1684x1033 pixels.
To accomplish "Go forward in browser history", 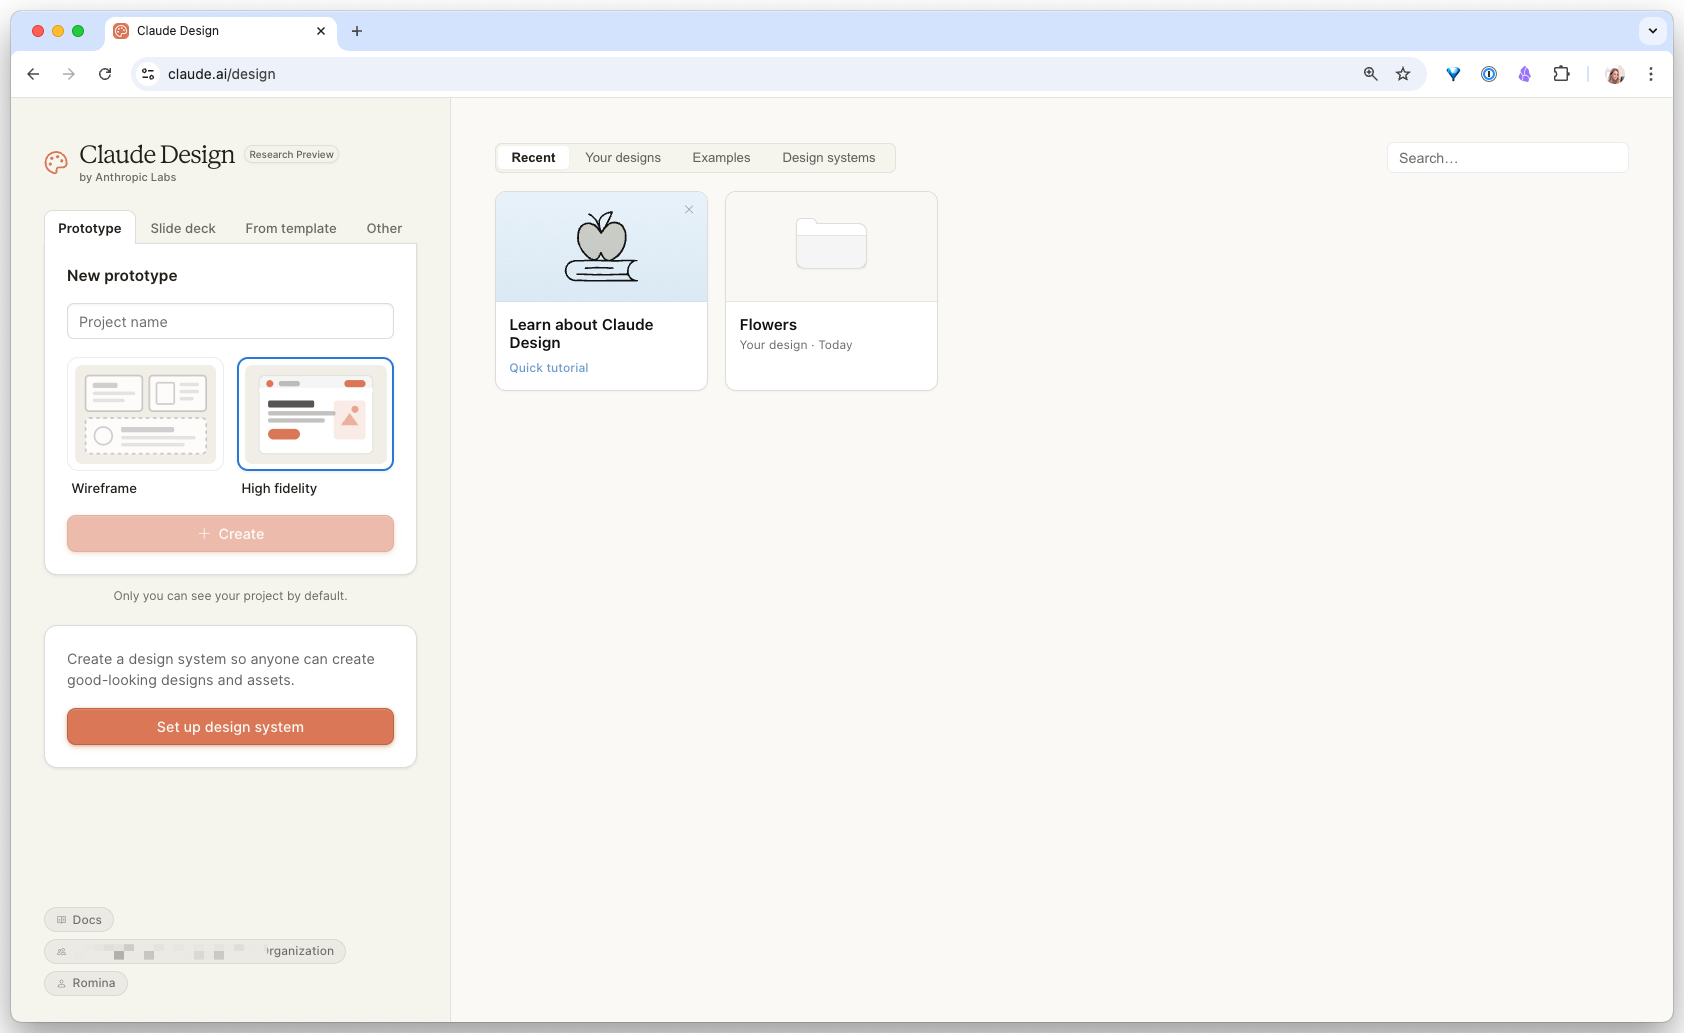I will pos(69,74).
